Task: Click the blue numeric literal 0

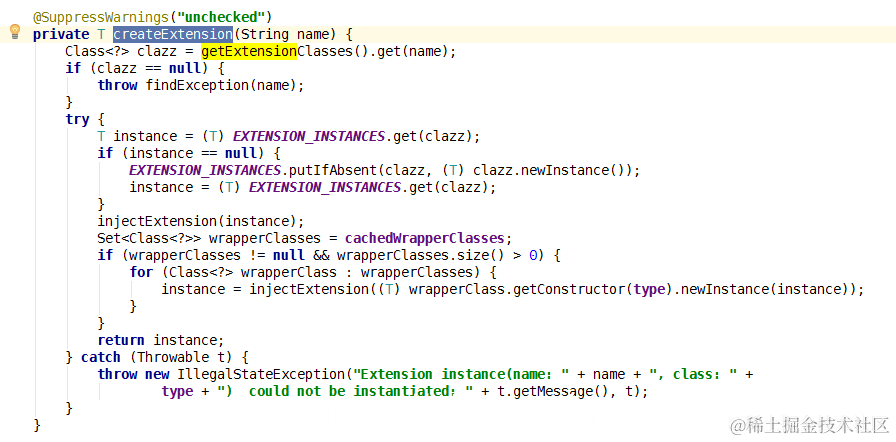Action: point(533,255)
